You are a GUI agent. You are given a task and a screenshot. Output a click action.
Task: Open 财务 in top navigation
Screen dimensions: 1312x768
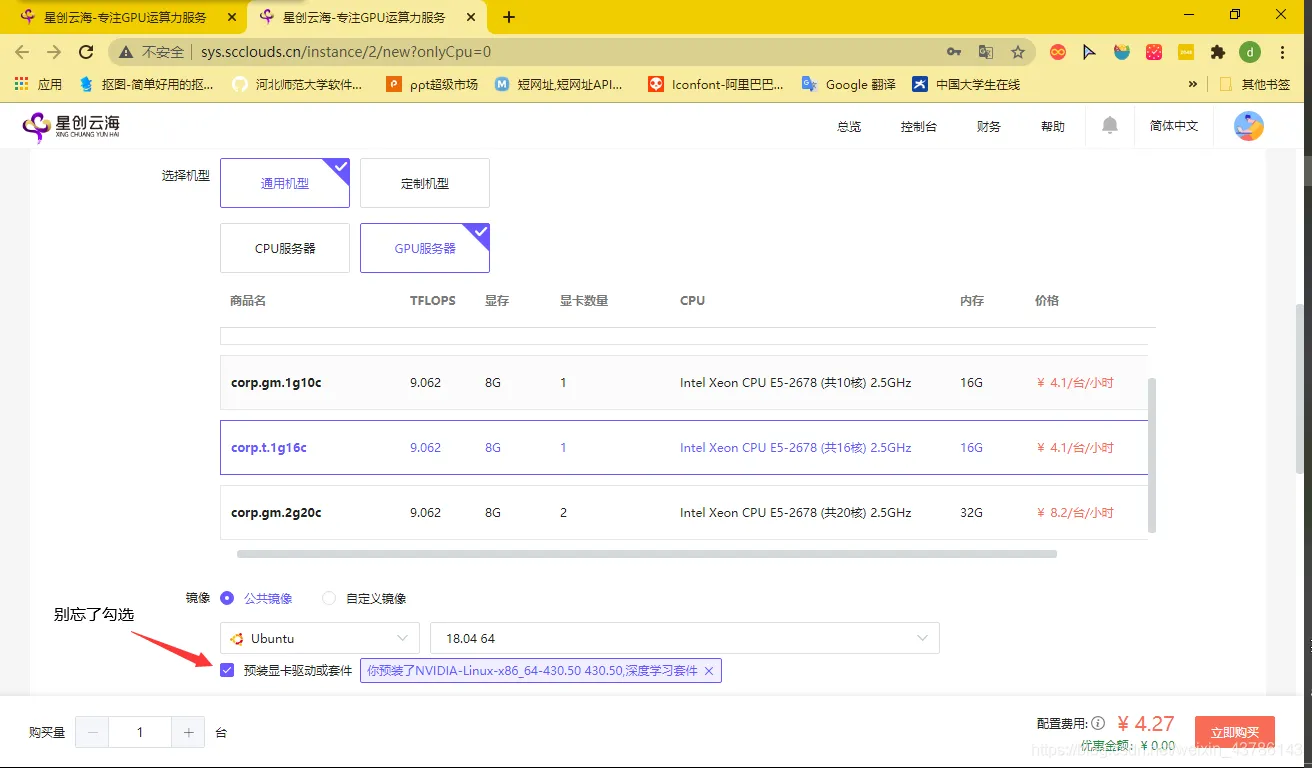tap(989, 127)
